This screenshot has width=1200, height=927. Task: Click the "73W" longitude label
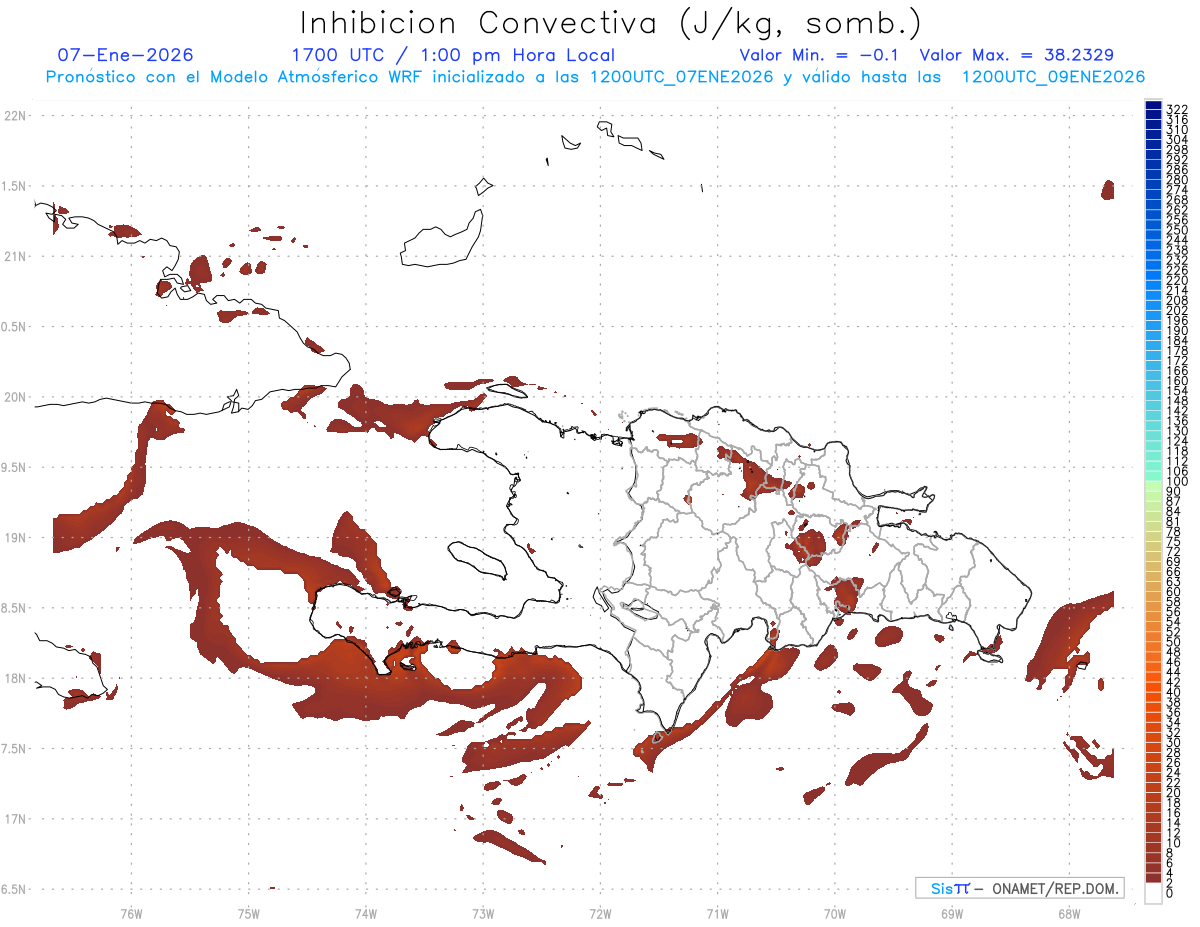pos(483,913)
